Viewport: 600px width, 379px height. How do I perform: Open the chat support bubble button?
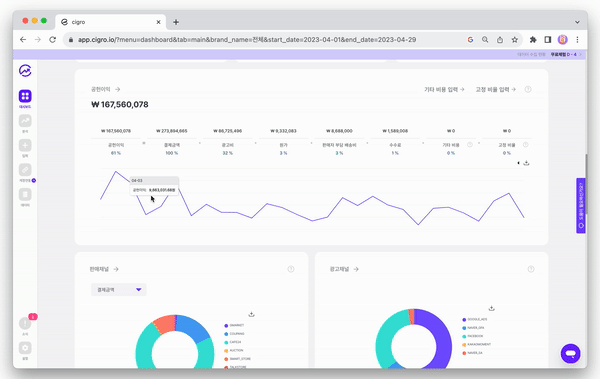coord(571,353)
